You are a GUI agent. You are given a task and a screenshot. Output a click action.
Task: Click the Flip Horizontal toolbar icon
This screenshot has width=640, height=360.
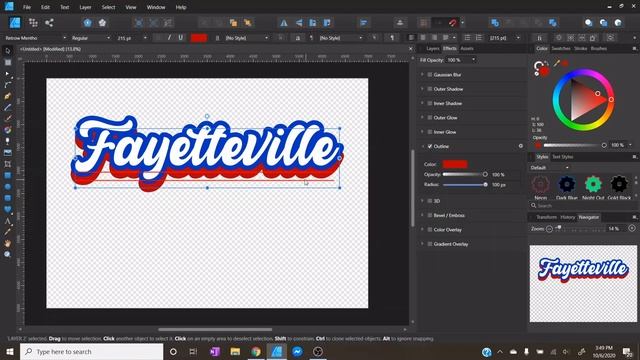[x=284, y=23]
